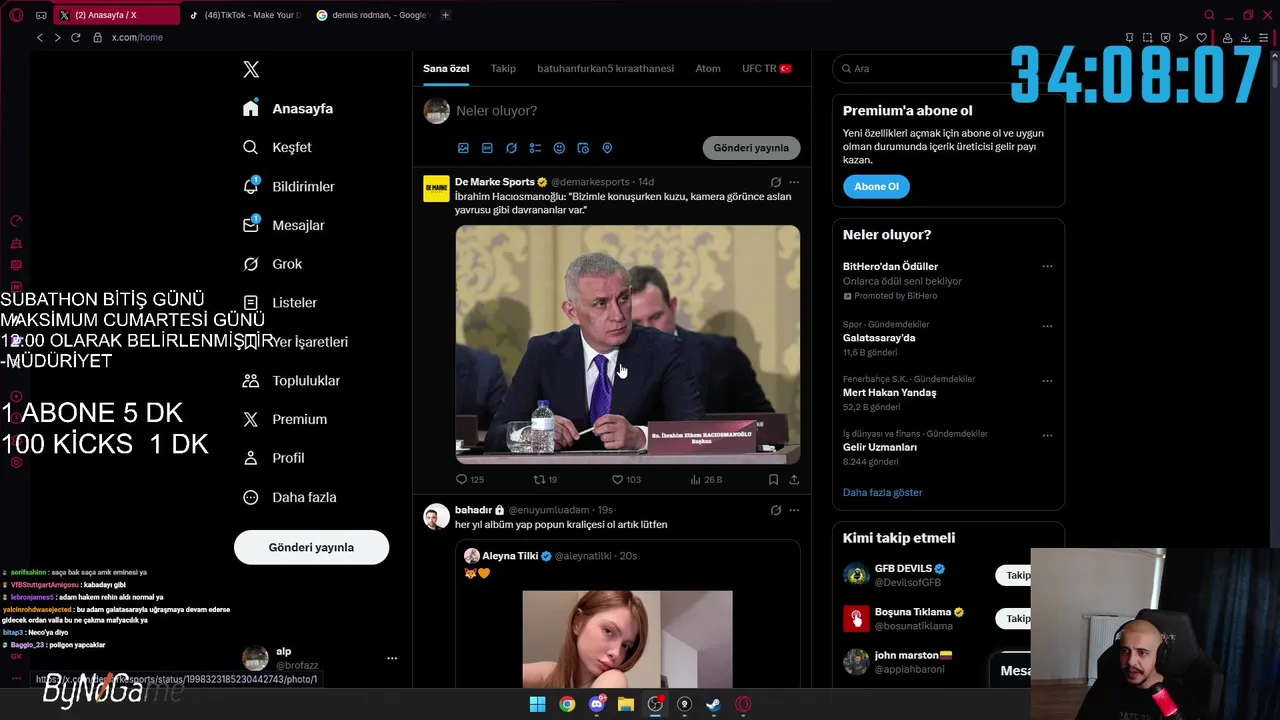
Task: Switch to Atom tab
Action: (x=708, y=68)
